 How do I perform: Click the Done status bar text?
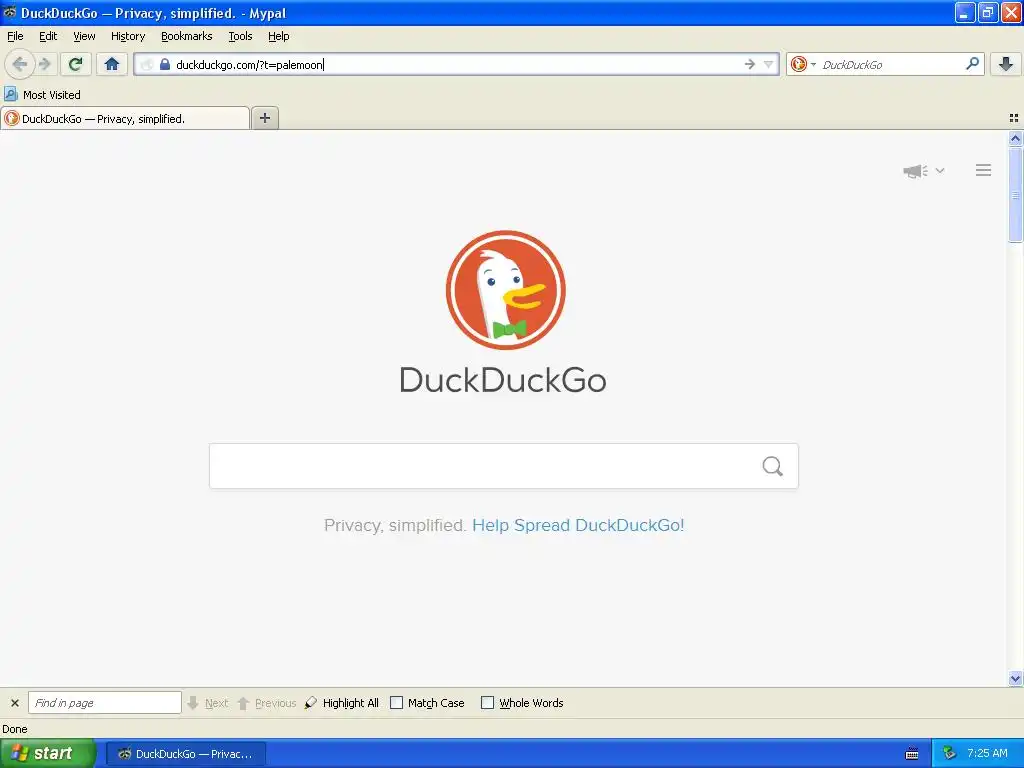(14, 729)
